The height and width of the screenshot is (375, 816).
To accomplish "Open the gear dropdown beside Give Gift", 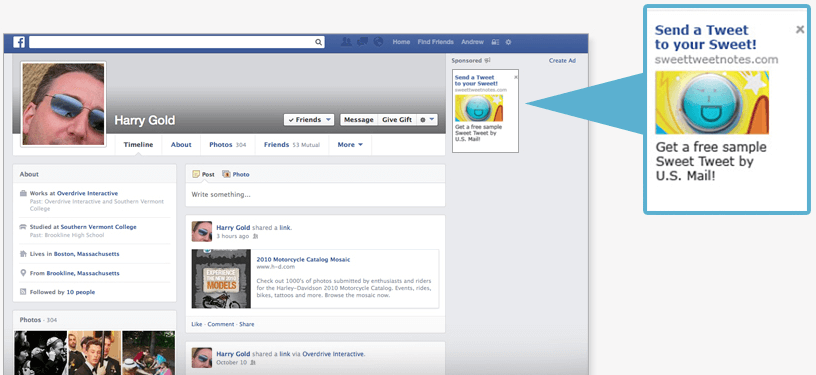I will [427, 120].
